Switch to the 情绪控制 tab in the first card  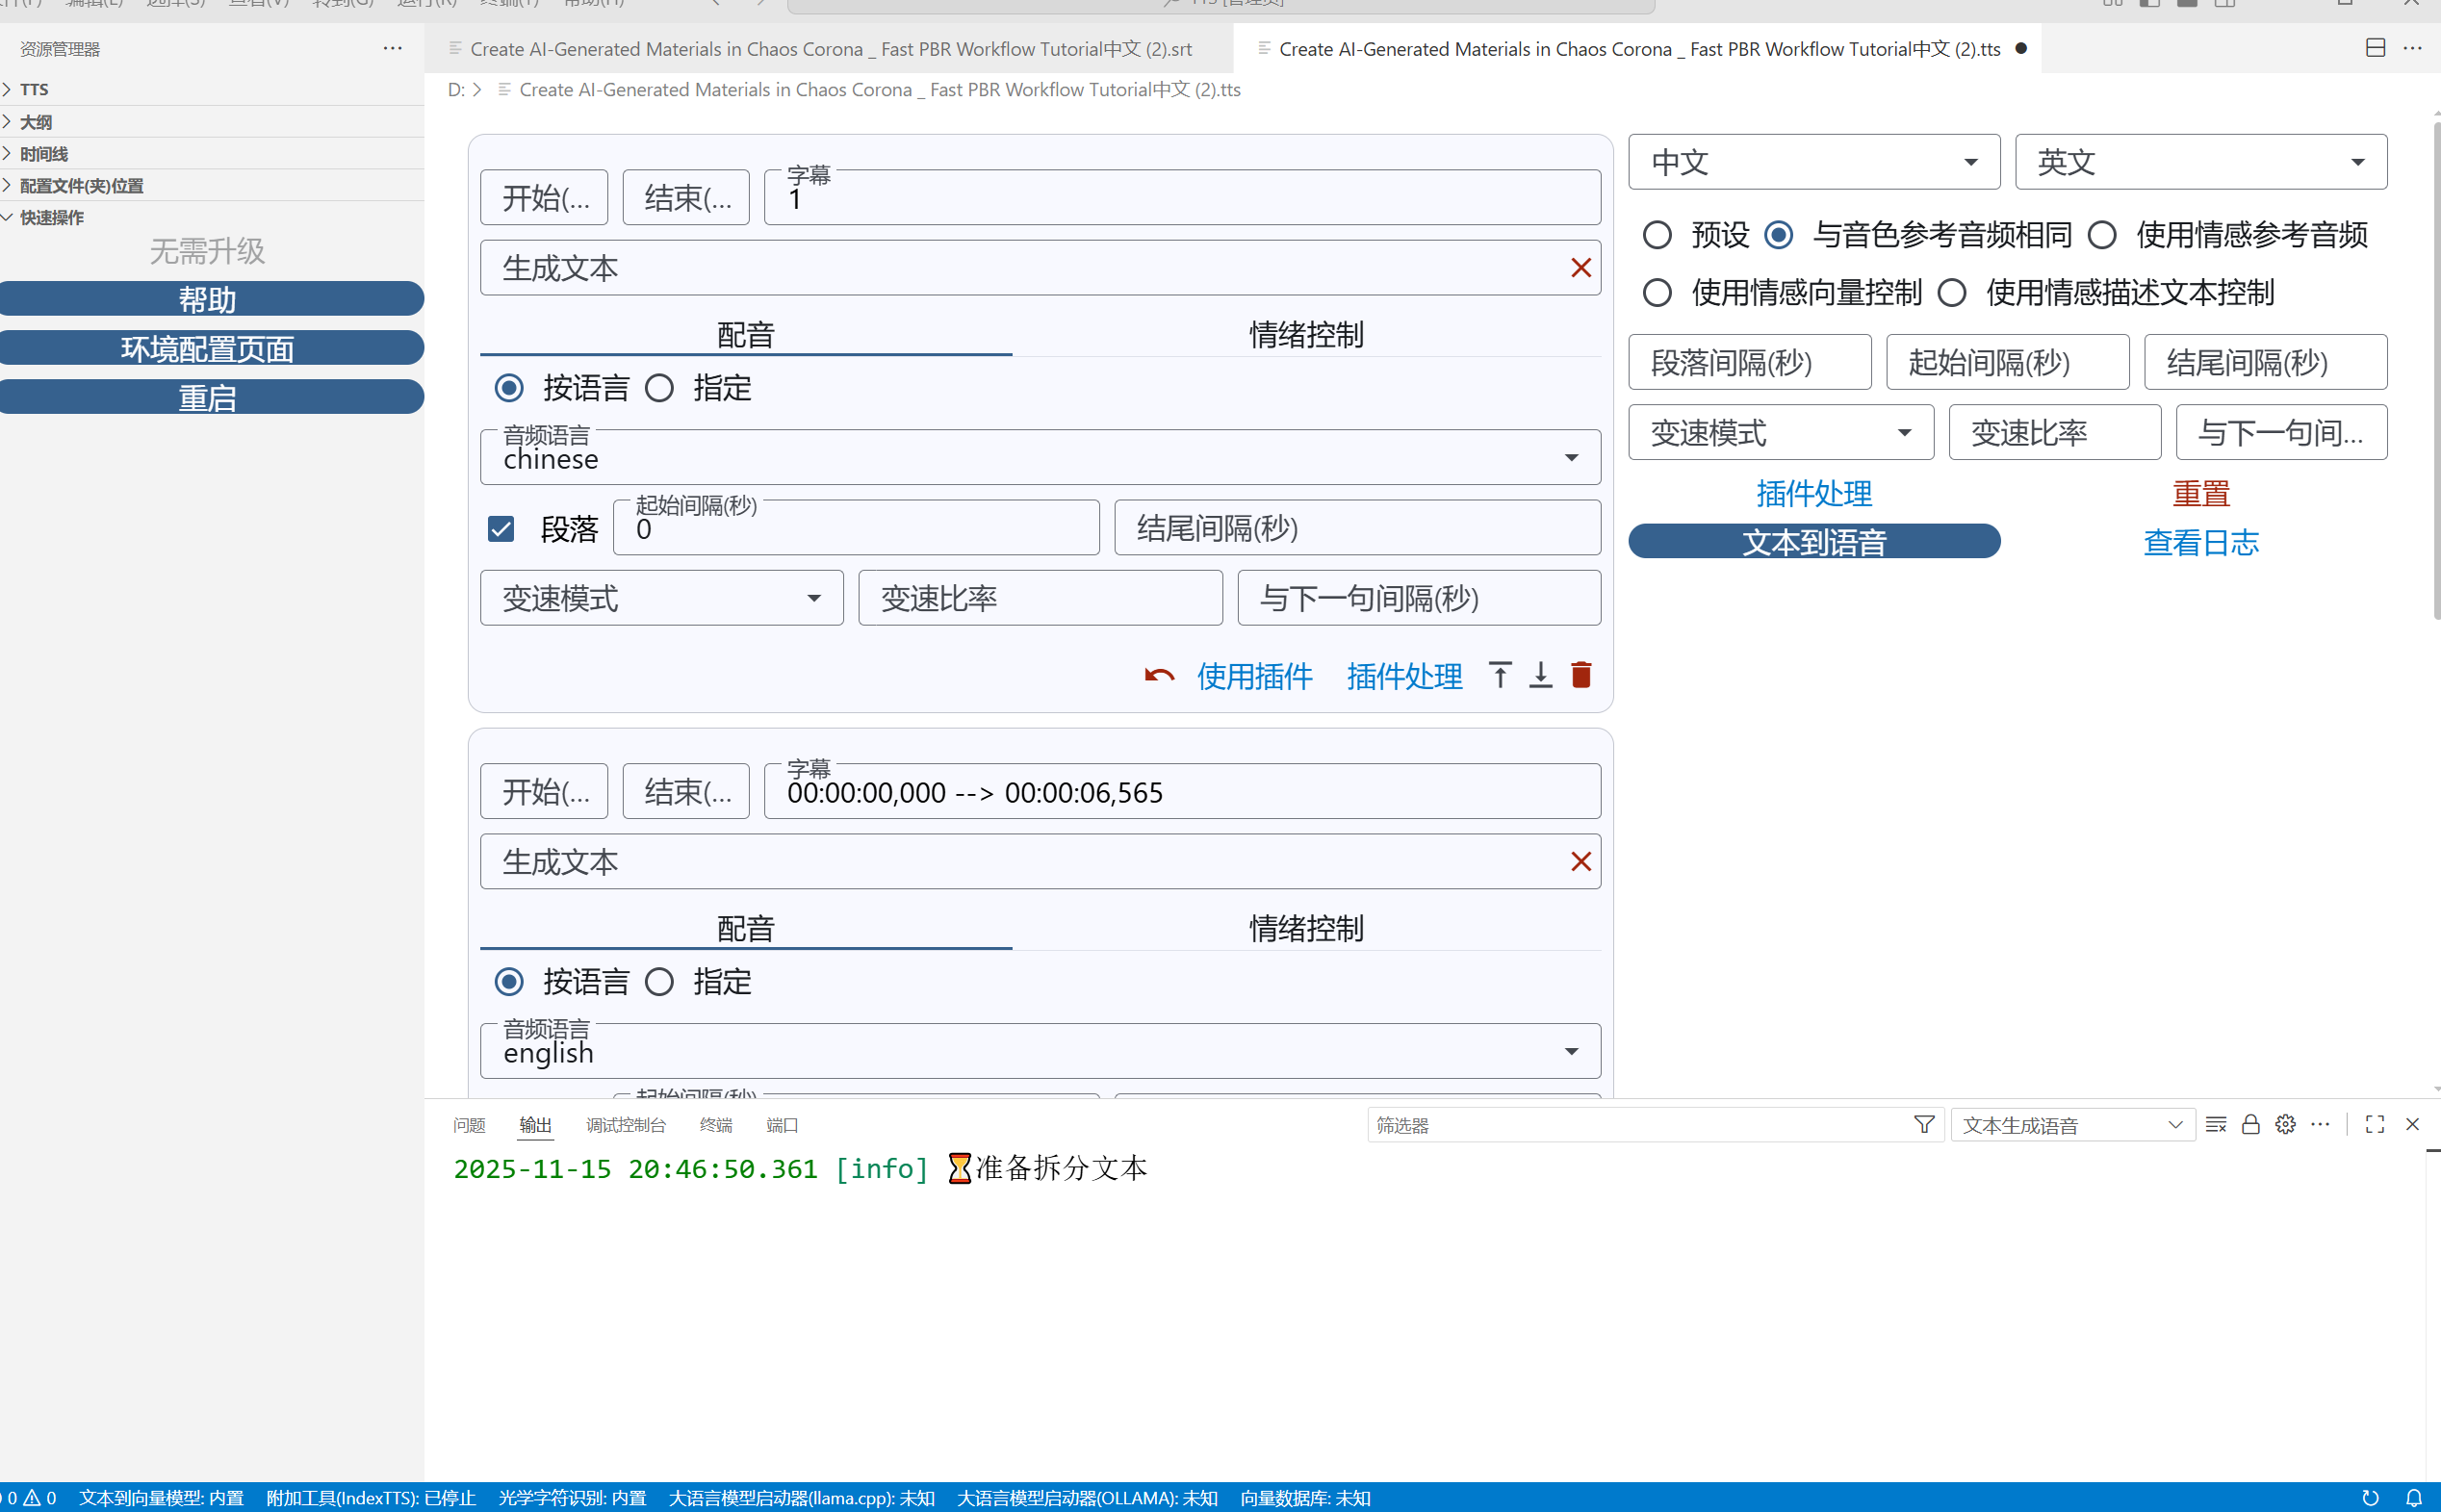click(1305, 335)
